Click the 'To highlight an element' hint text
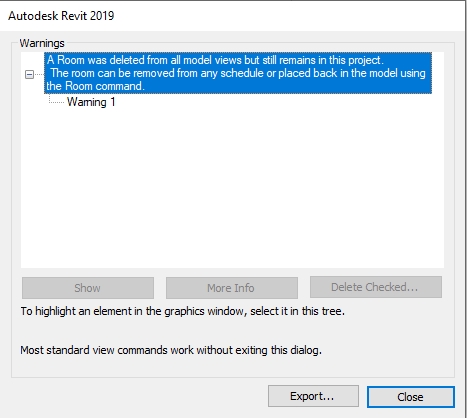This screenshot has width=467, height=418. point(182,311)
